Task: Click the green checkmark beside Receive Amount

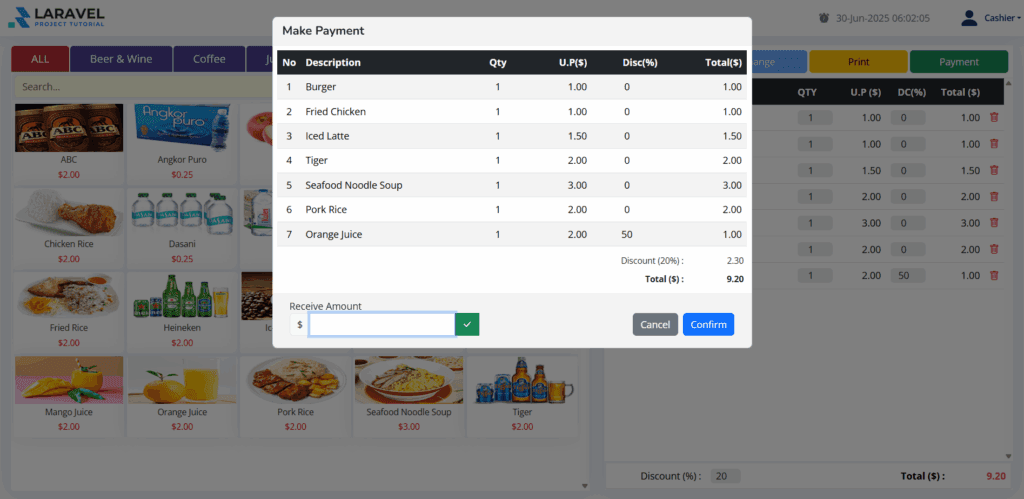Action: coord(467,324)
